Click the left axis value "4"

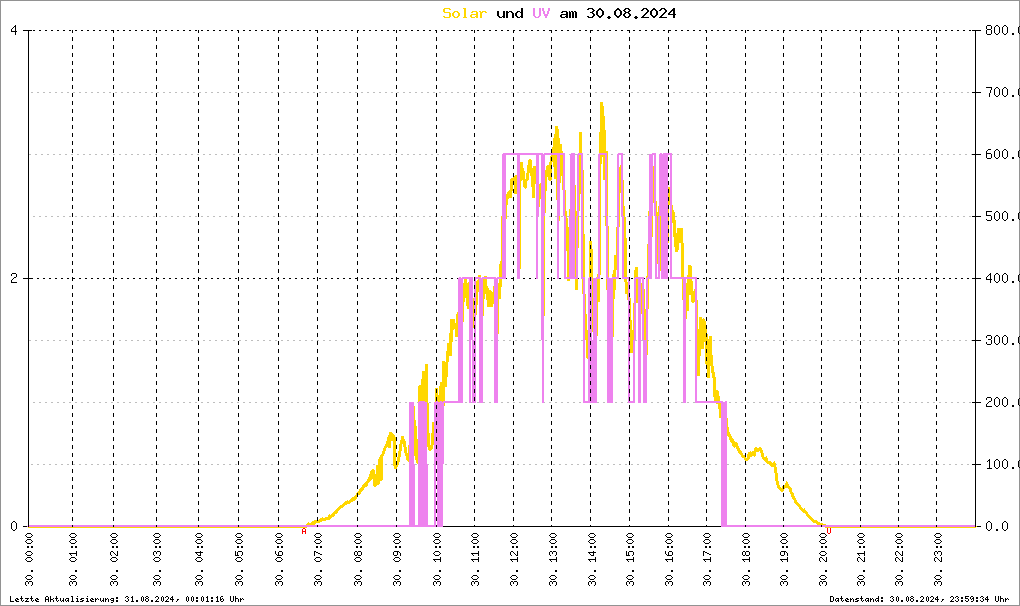(x=14, y=31)
